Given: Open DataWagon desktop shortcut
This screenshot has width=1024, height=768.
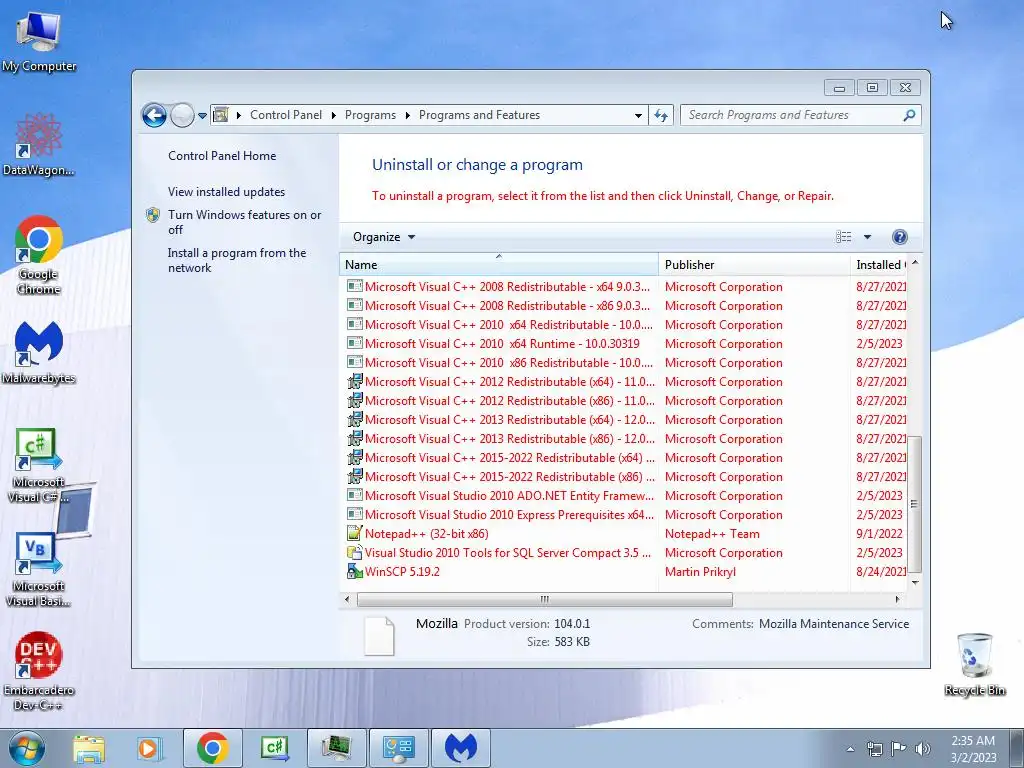Looking at the screenshot, I should pyautogui.click(x=39, y=144).
